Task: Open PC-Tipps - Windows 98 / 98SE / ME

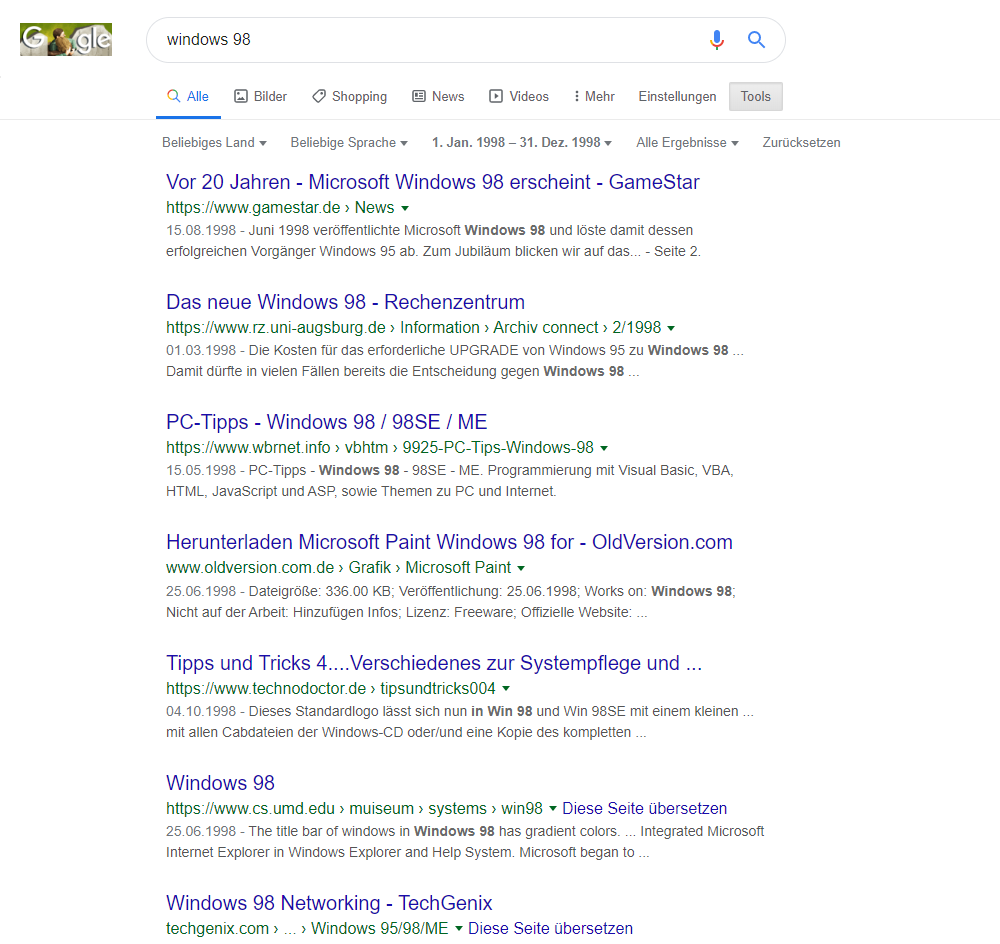Action: pyautogui.click(x=327, y=422)
